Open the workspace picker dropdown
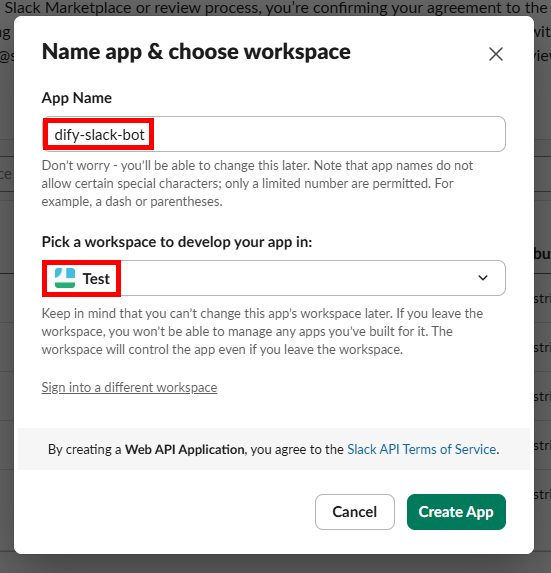 pos(274,278)
